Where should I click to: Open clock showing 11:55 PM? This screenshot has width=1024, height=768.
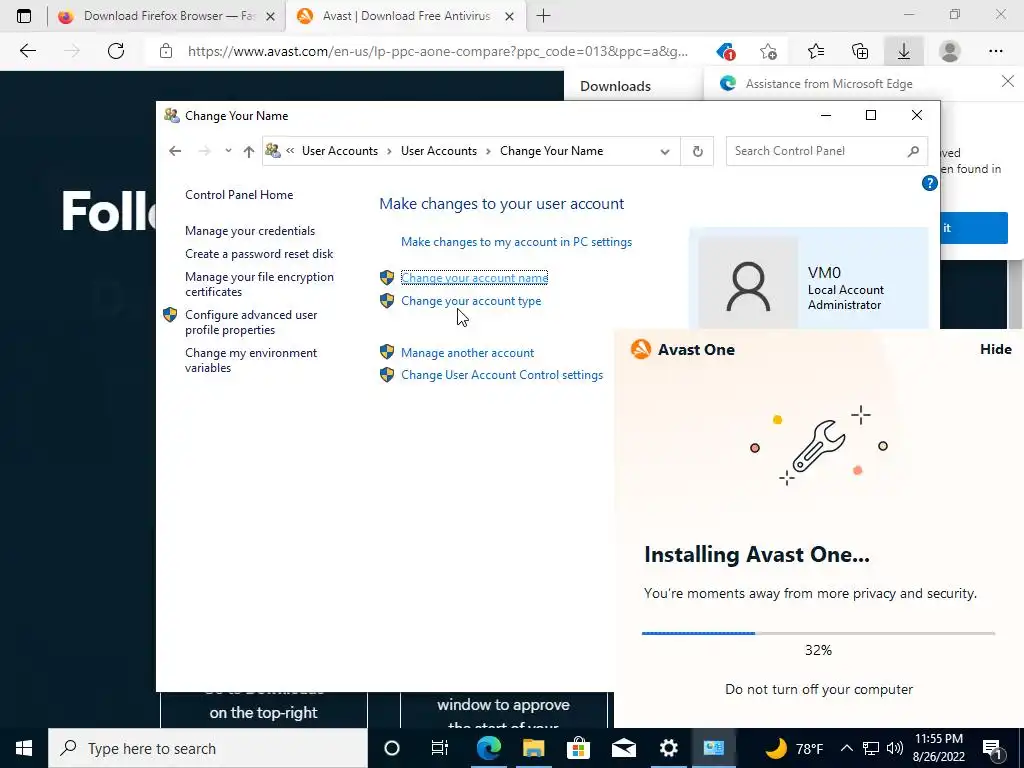coord(939,748)
